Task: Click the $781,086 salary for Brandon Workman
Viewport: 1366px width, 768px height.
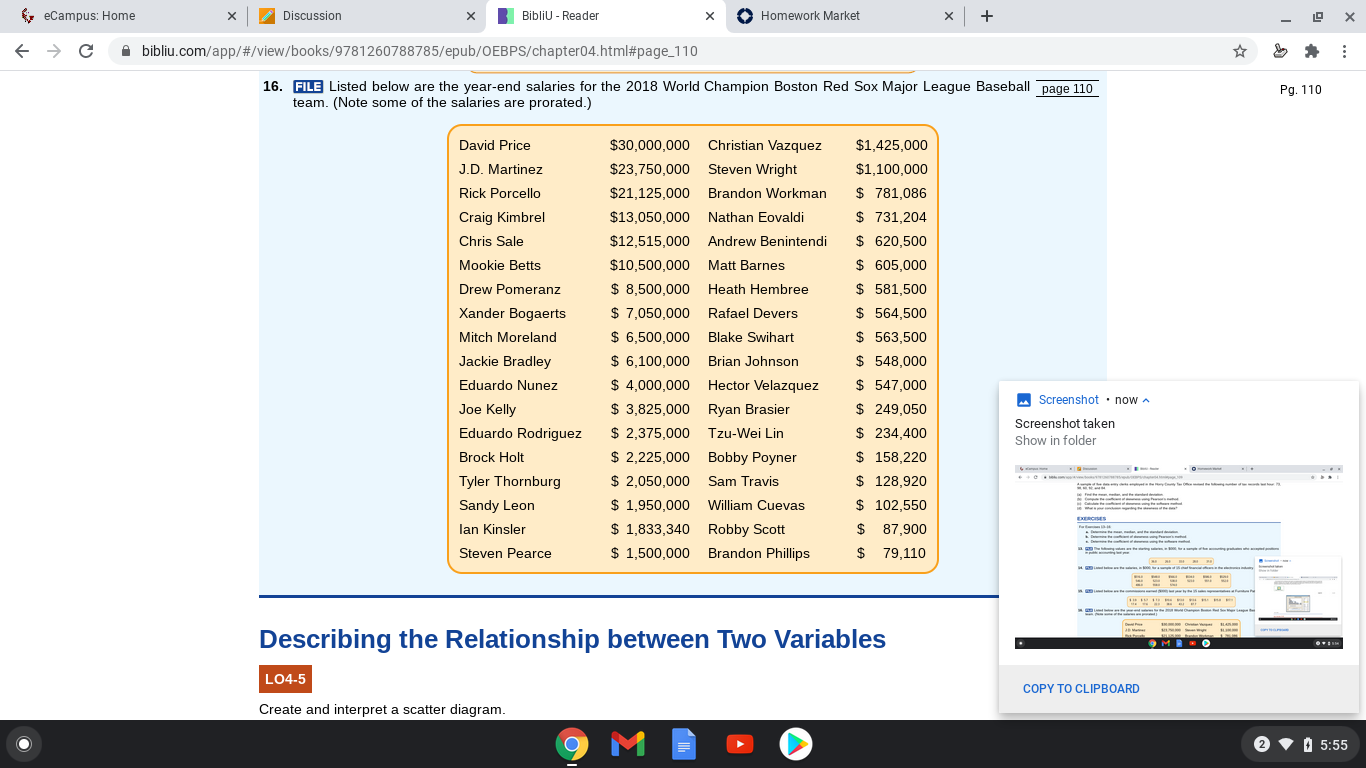Action: tap(891, 193)
